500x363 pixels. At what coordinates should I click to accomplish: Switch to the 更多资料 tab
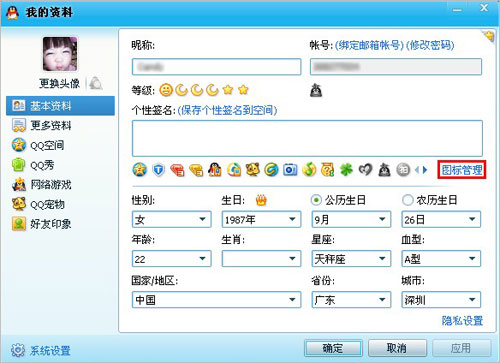tap(60, 125)
